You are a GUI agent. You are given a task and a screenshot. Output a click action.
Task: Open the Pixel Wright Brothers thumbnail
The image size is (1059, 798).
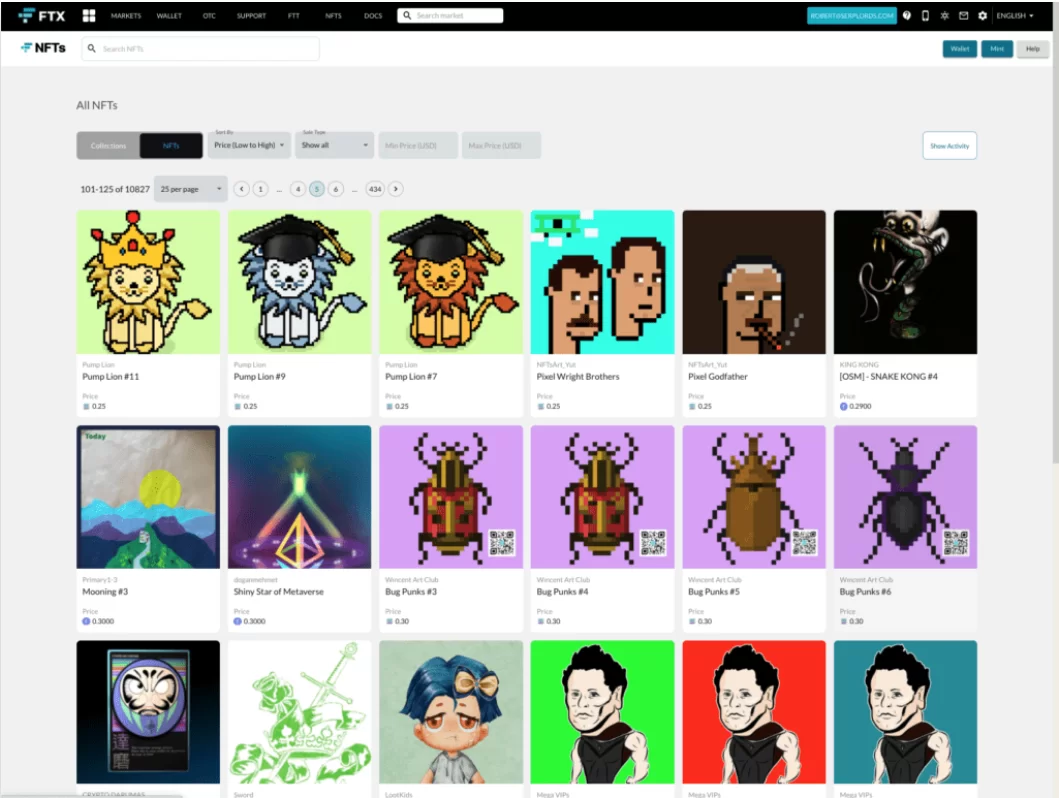coord(602,282)
